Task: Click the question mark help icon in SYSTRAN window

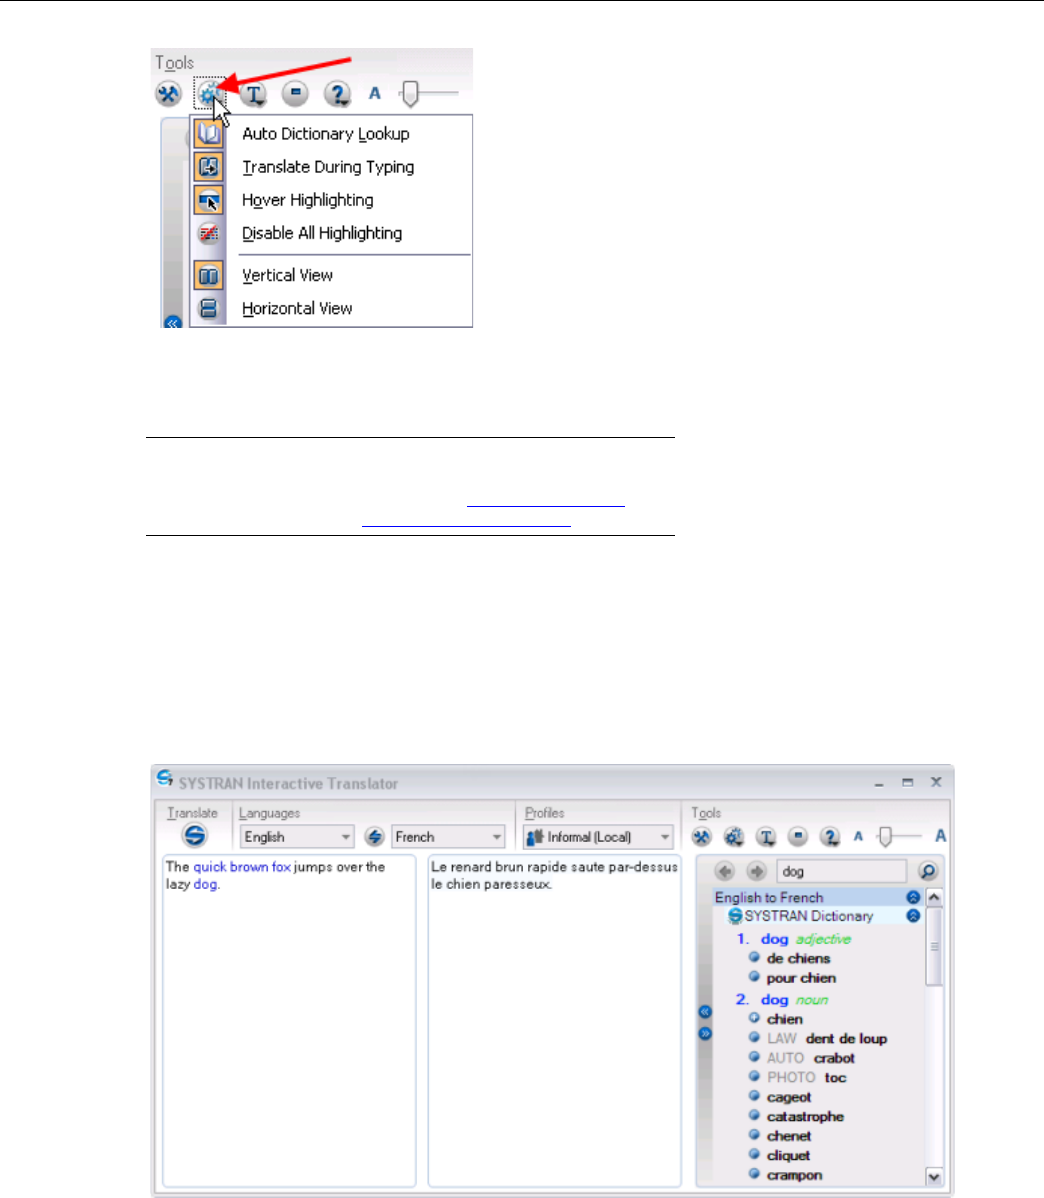Action: [x=830, y=837]
